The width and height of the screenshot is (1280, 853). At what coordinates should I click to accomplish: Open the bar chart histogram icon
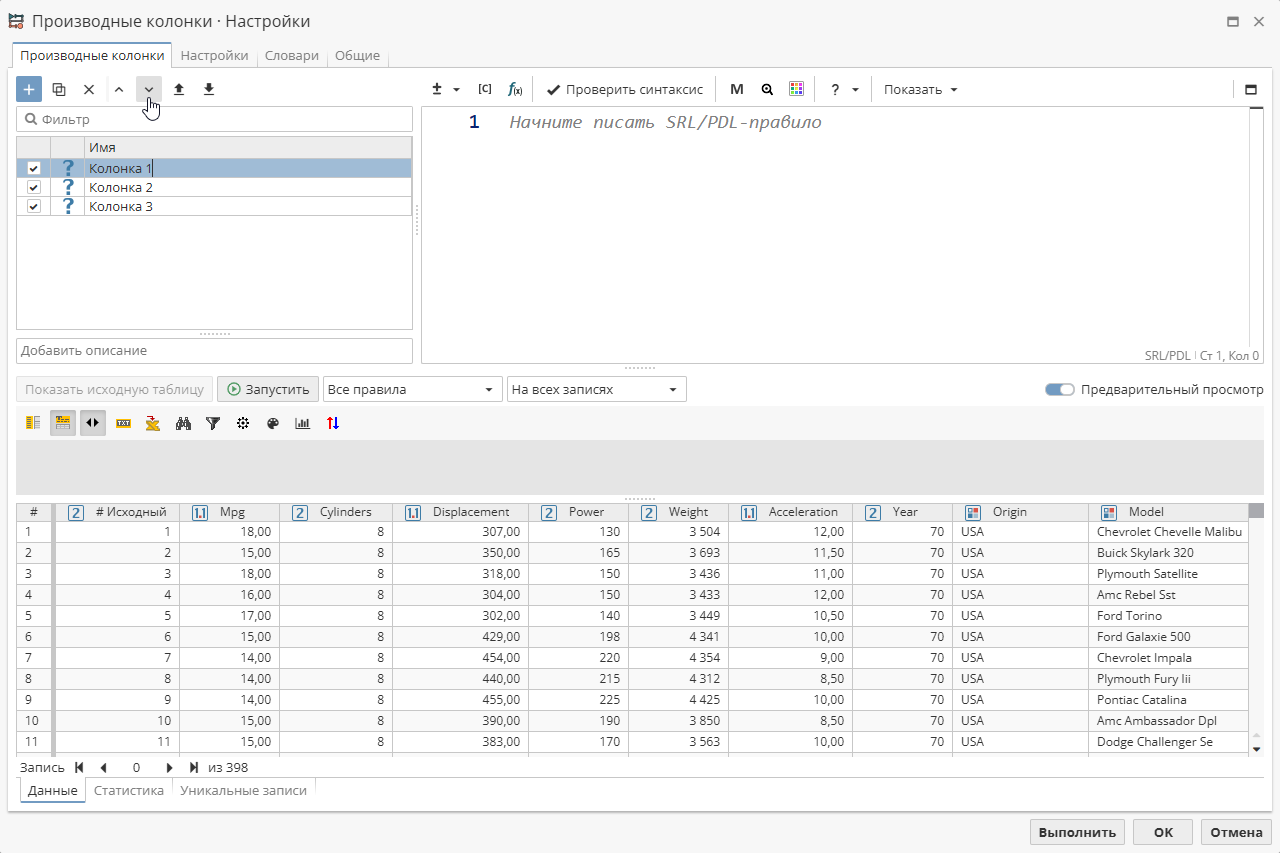pos(303,423)
